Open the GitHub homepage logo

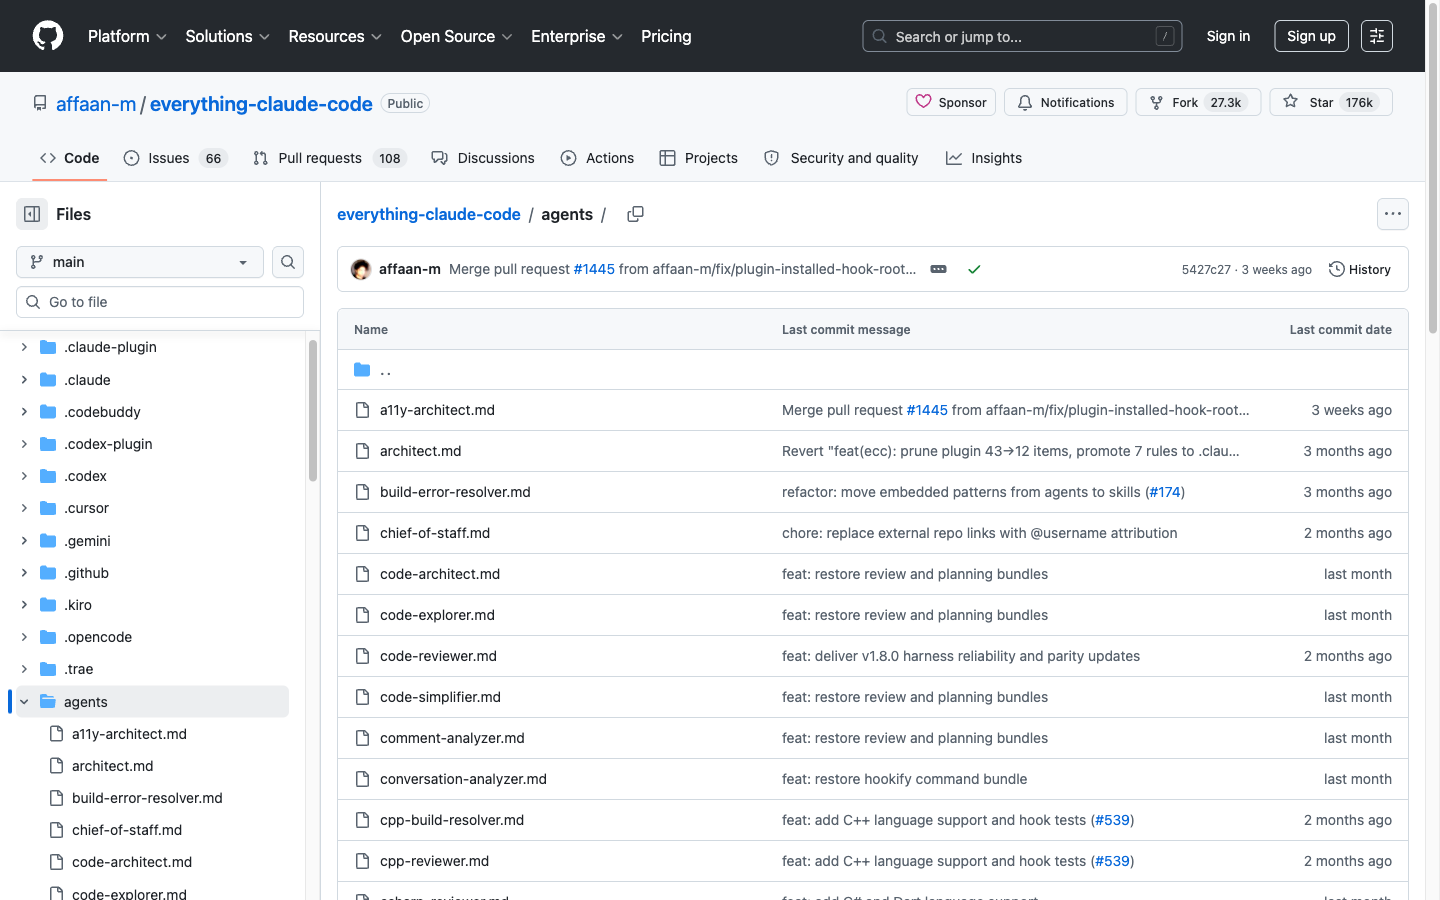(x=48, y=36)
